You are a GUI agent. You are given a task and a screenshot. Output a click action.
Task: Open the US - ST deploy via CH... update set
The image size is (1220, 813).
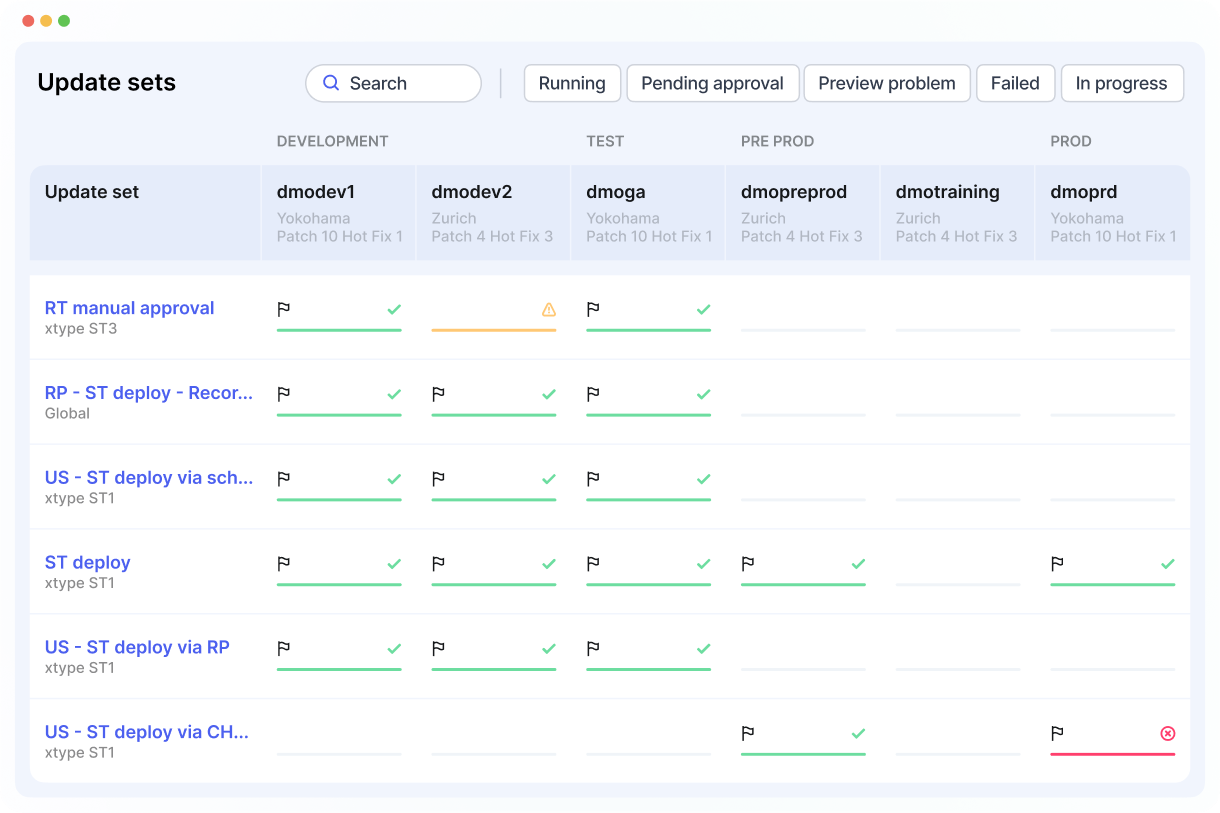147,732
